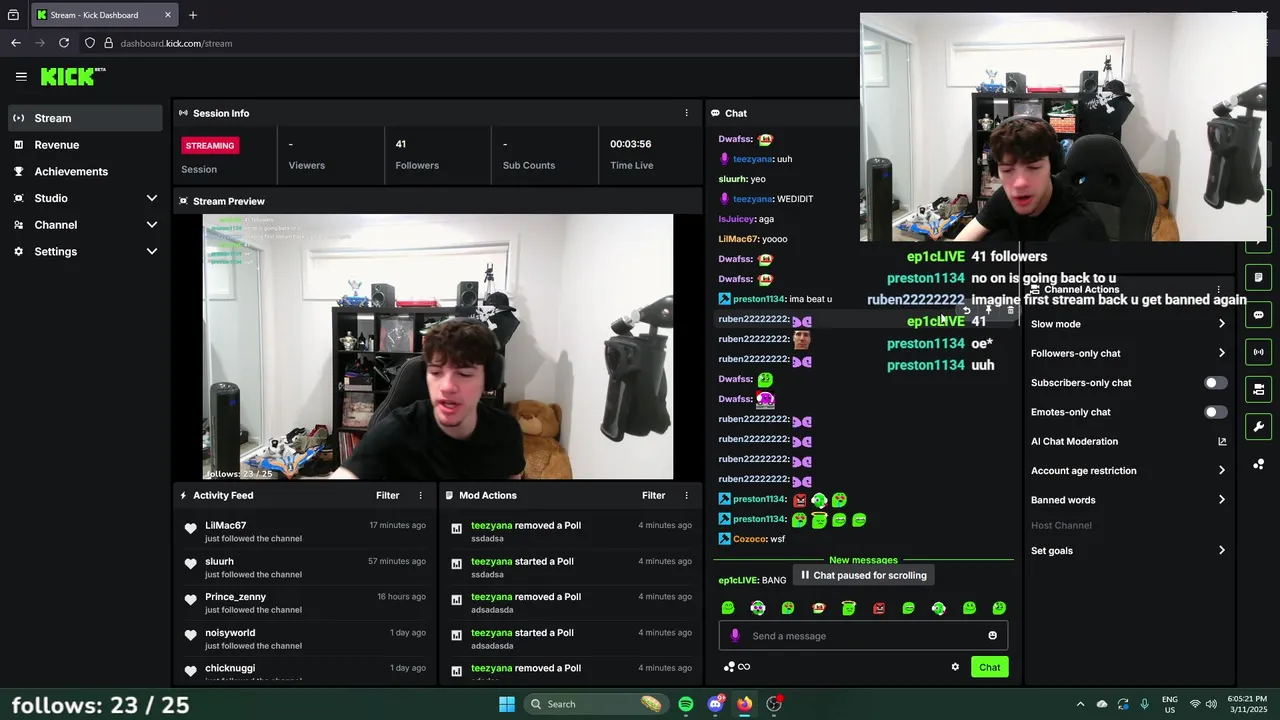Click the Time Live 00:03:56 value
This screenshot has height=720, width=1280.
point(630,144)
